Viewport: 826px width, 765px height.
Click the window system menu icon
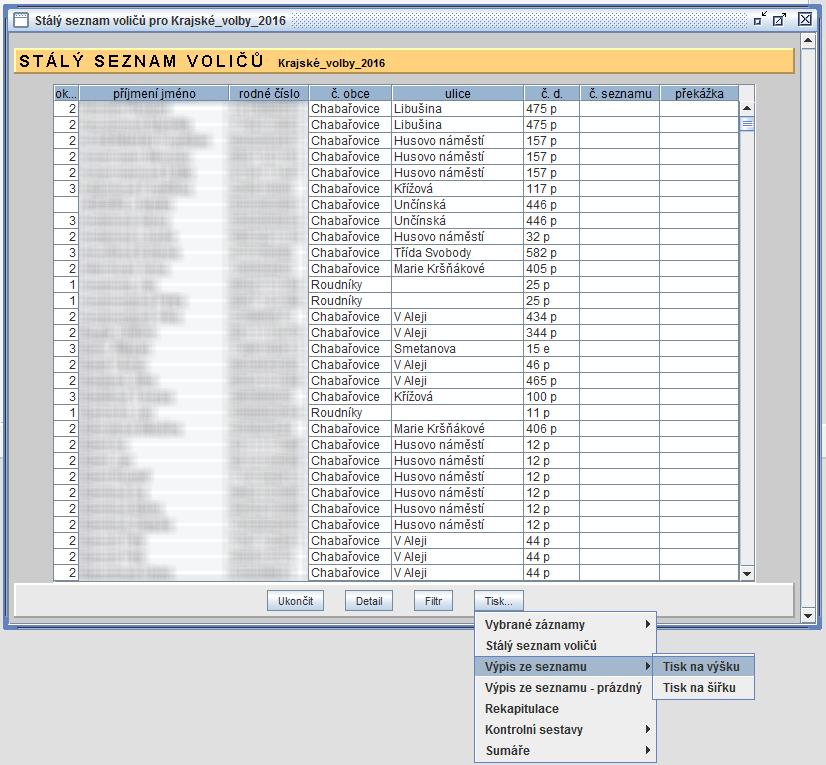click(20, 20)
